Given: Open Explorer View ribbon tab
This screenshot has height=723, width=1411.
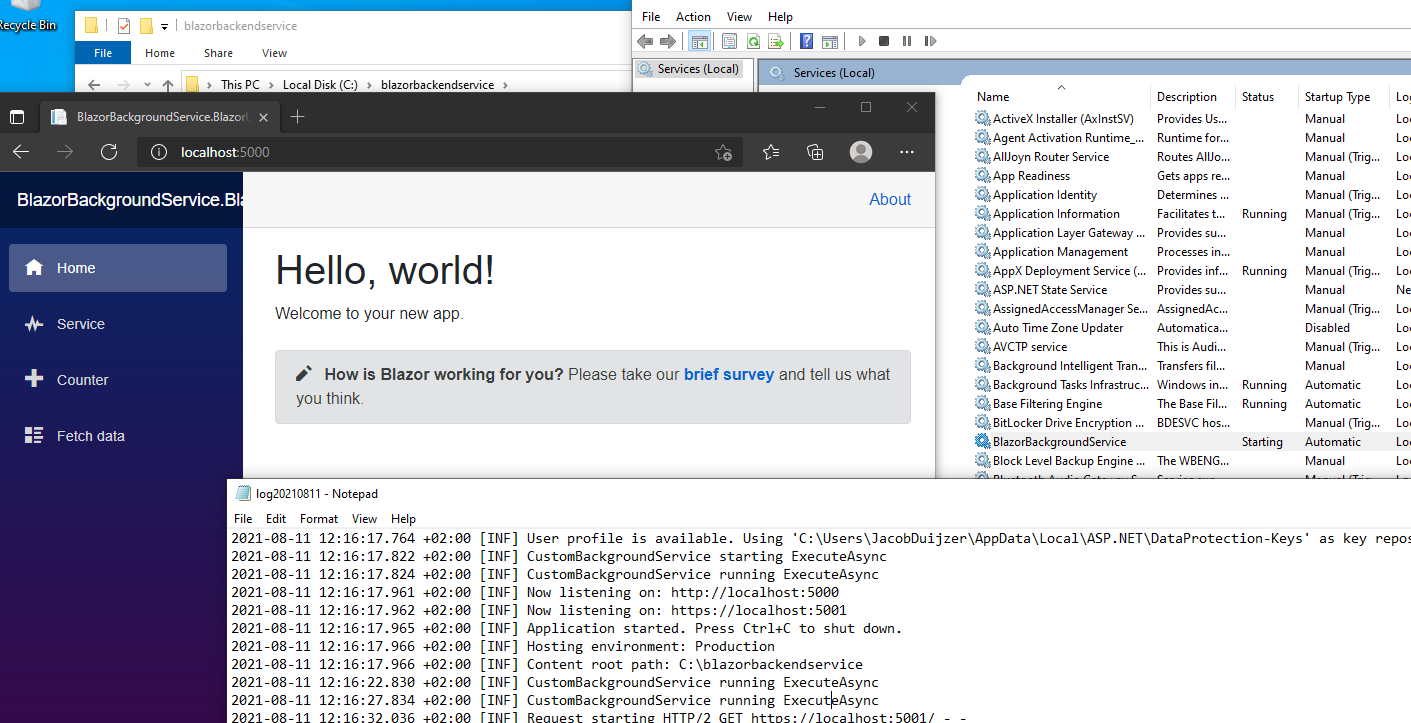Looking at the screenshot, I should 274,53.
